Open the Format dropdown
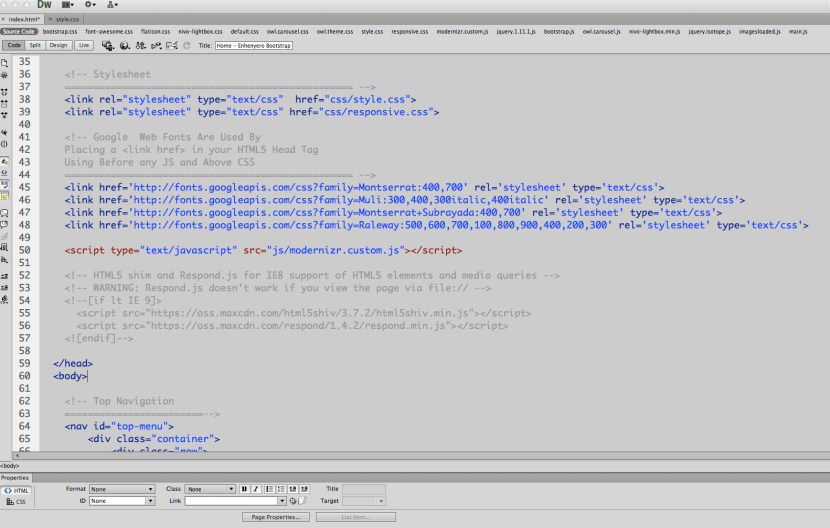 [x=122, y=489]
